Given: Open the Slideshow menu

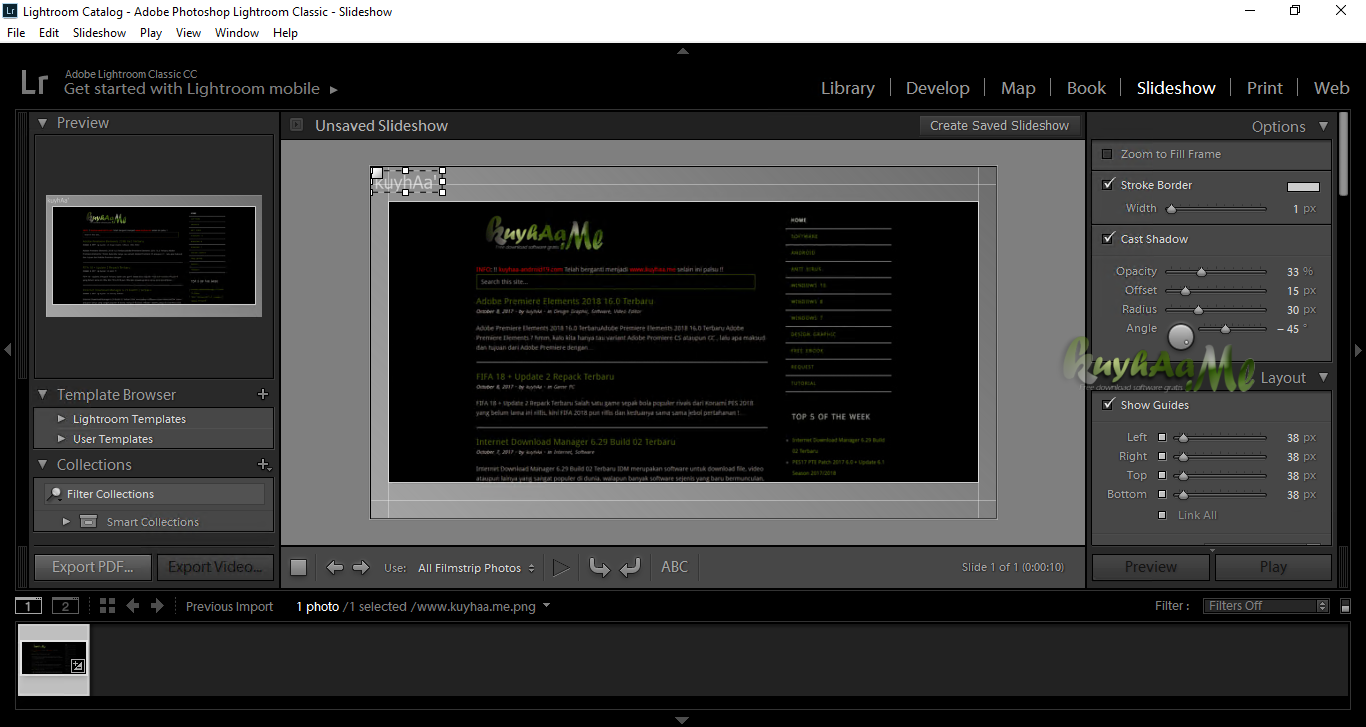Looking at the screenshot, I should click(99, 32).
